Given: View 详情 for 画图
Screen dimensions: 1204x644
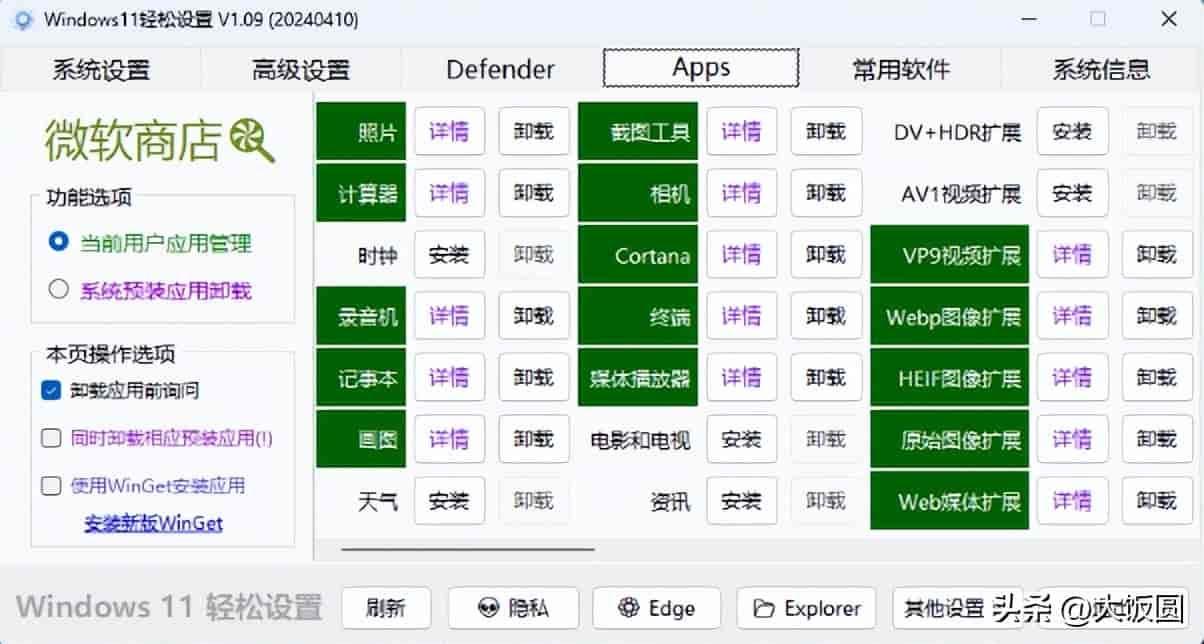Looking at the screenshot, I should pyautogui.click(x=449, y=439).
